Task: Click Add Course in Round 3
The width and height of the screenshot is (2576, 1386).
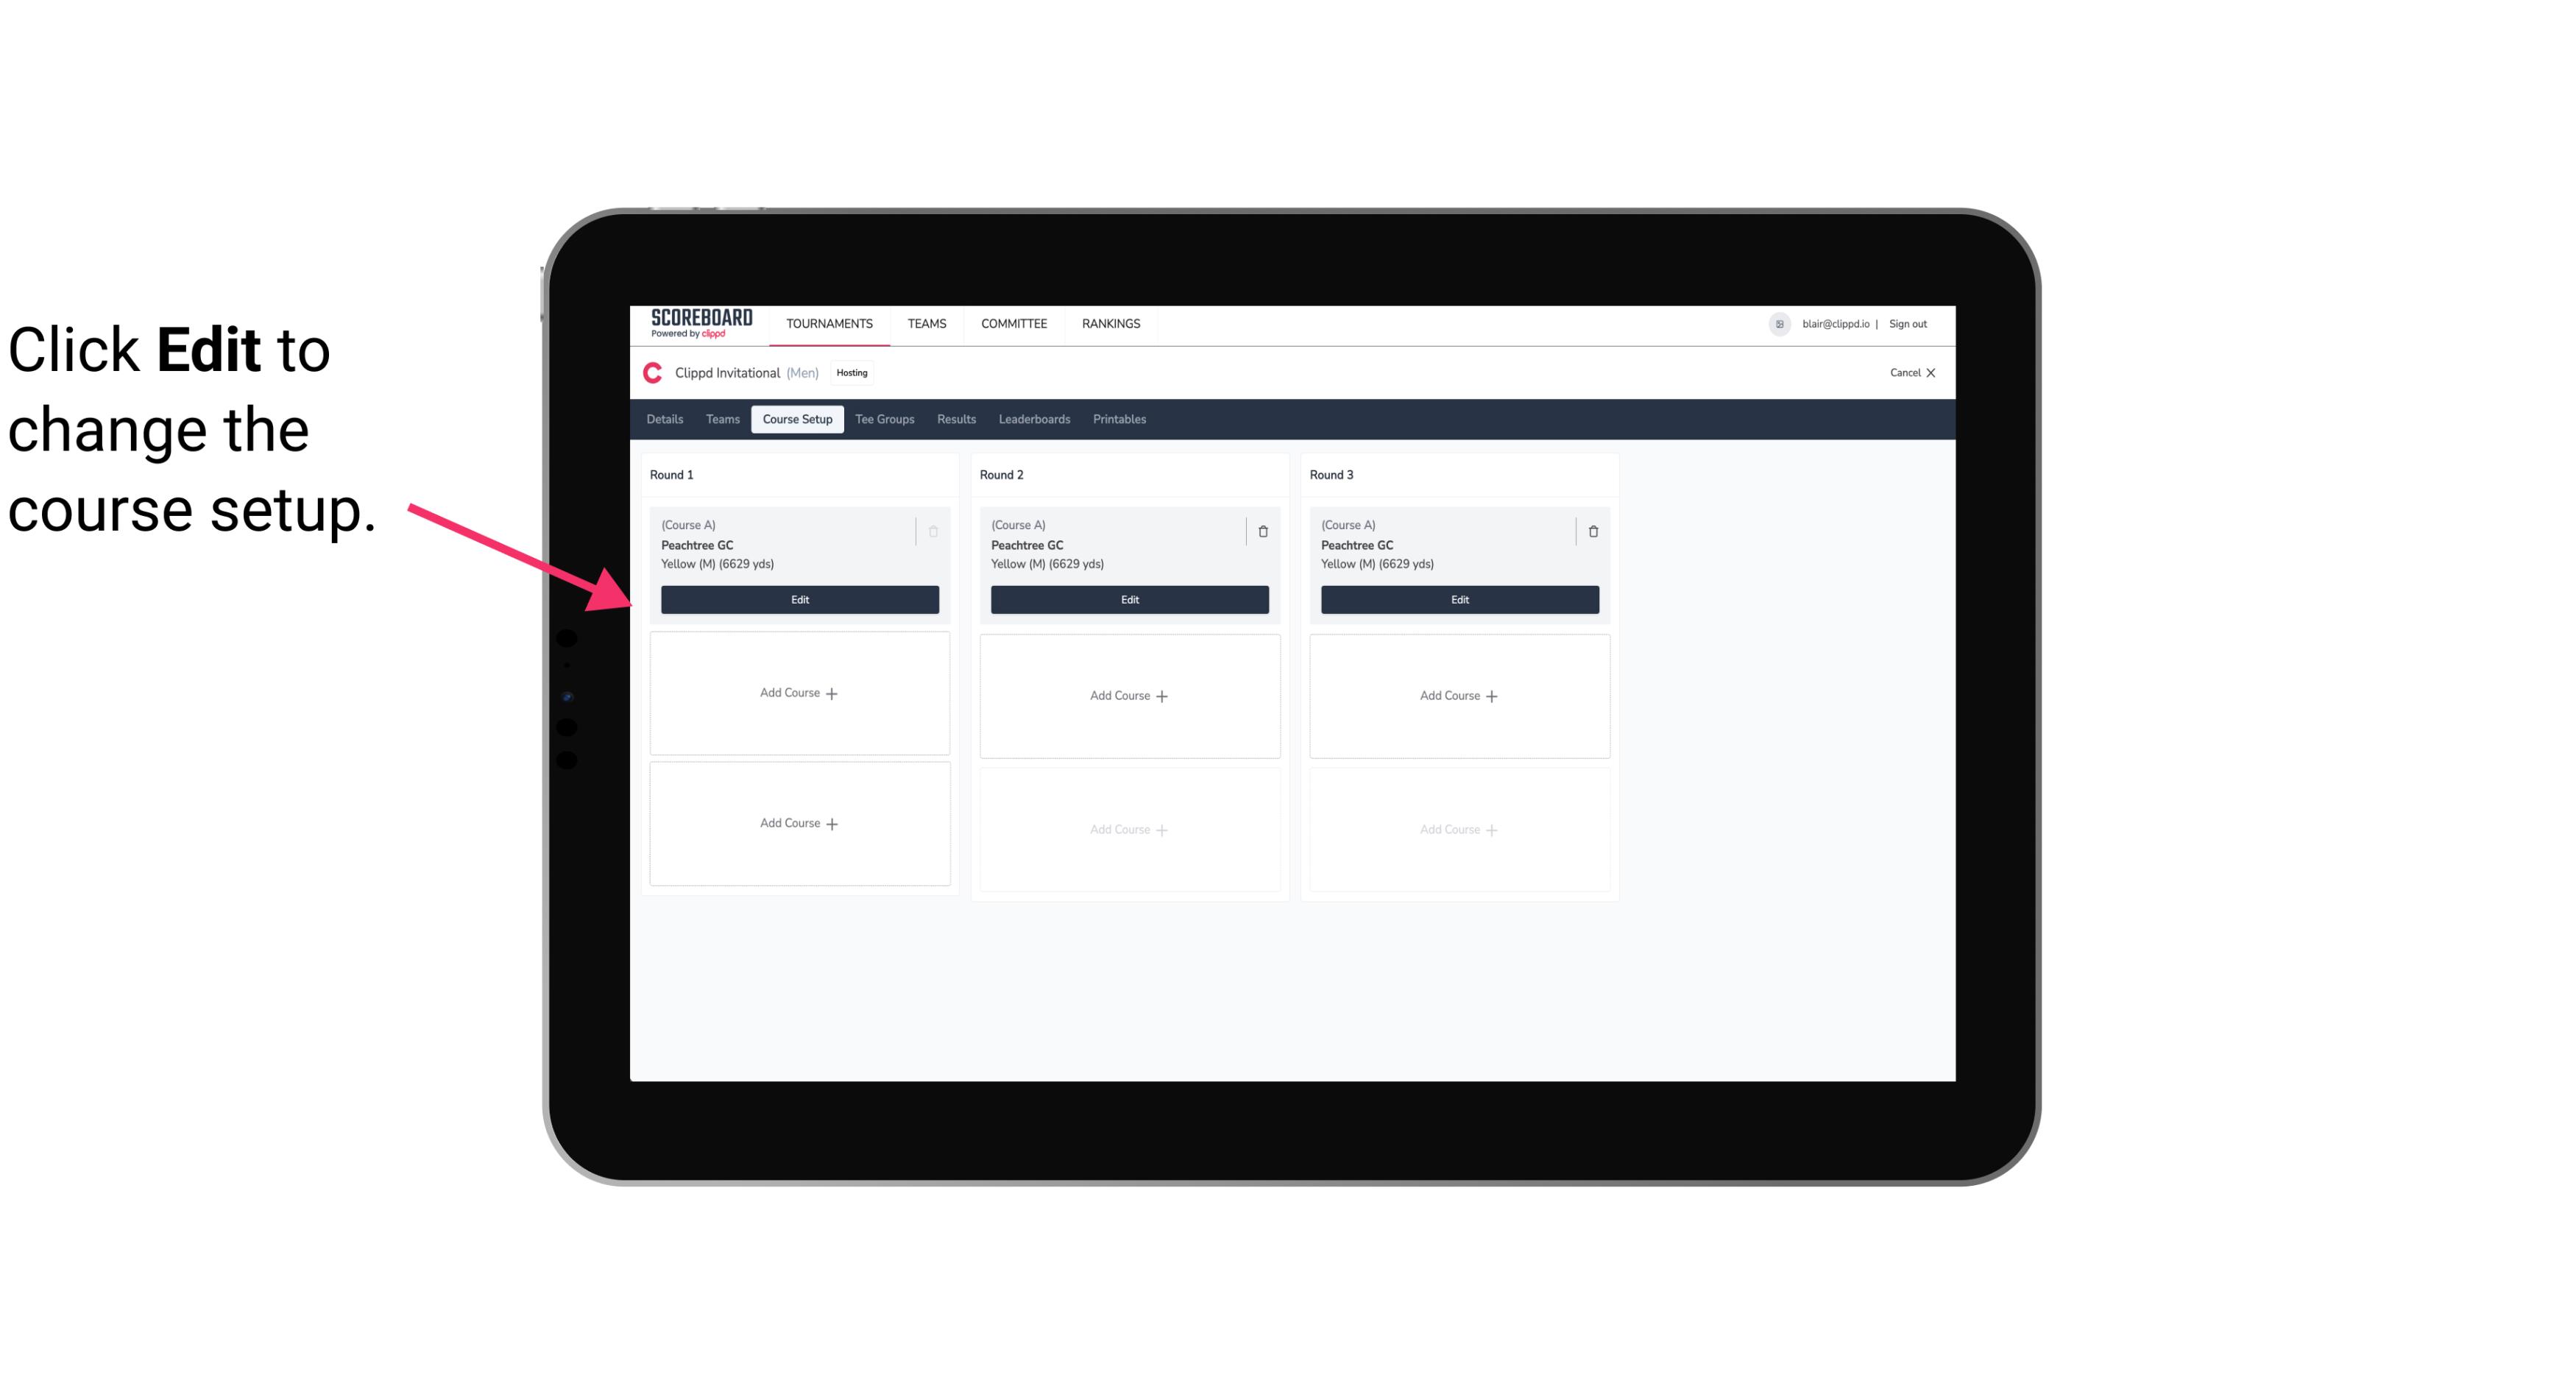Action: pos(1459,695)
